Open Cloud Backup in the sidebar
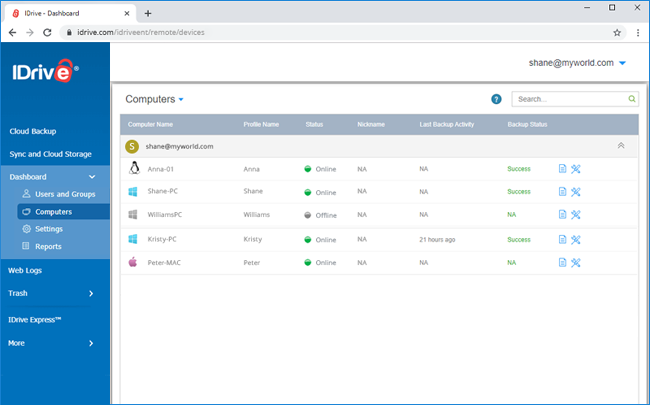The width and height of the screenshot is (650, 405). 33,131
